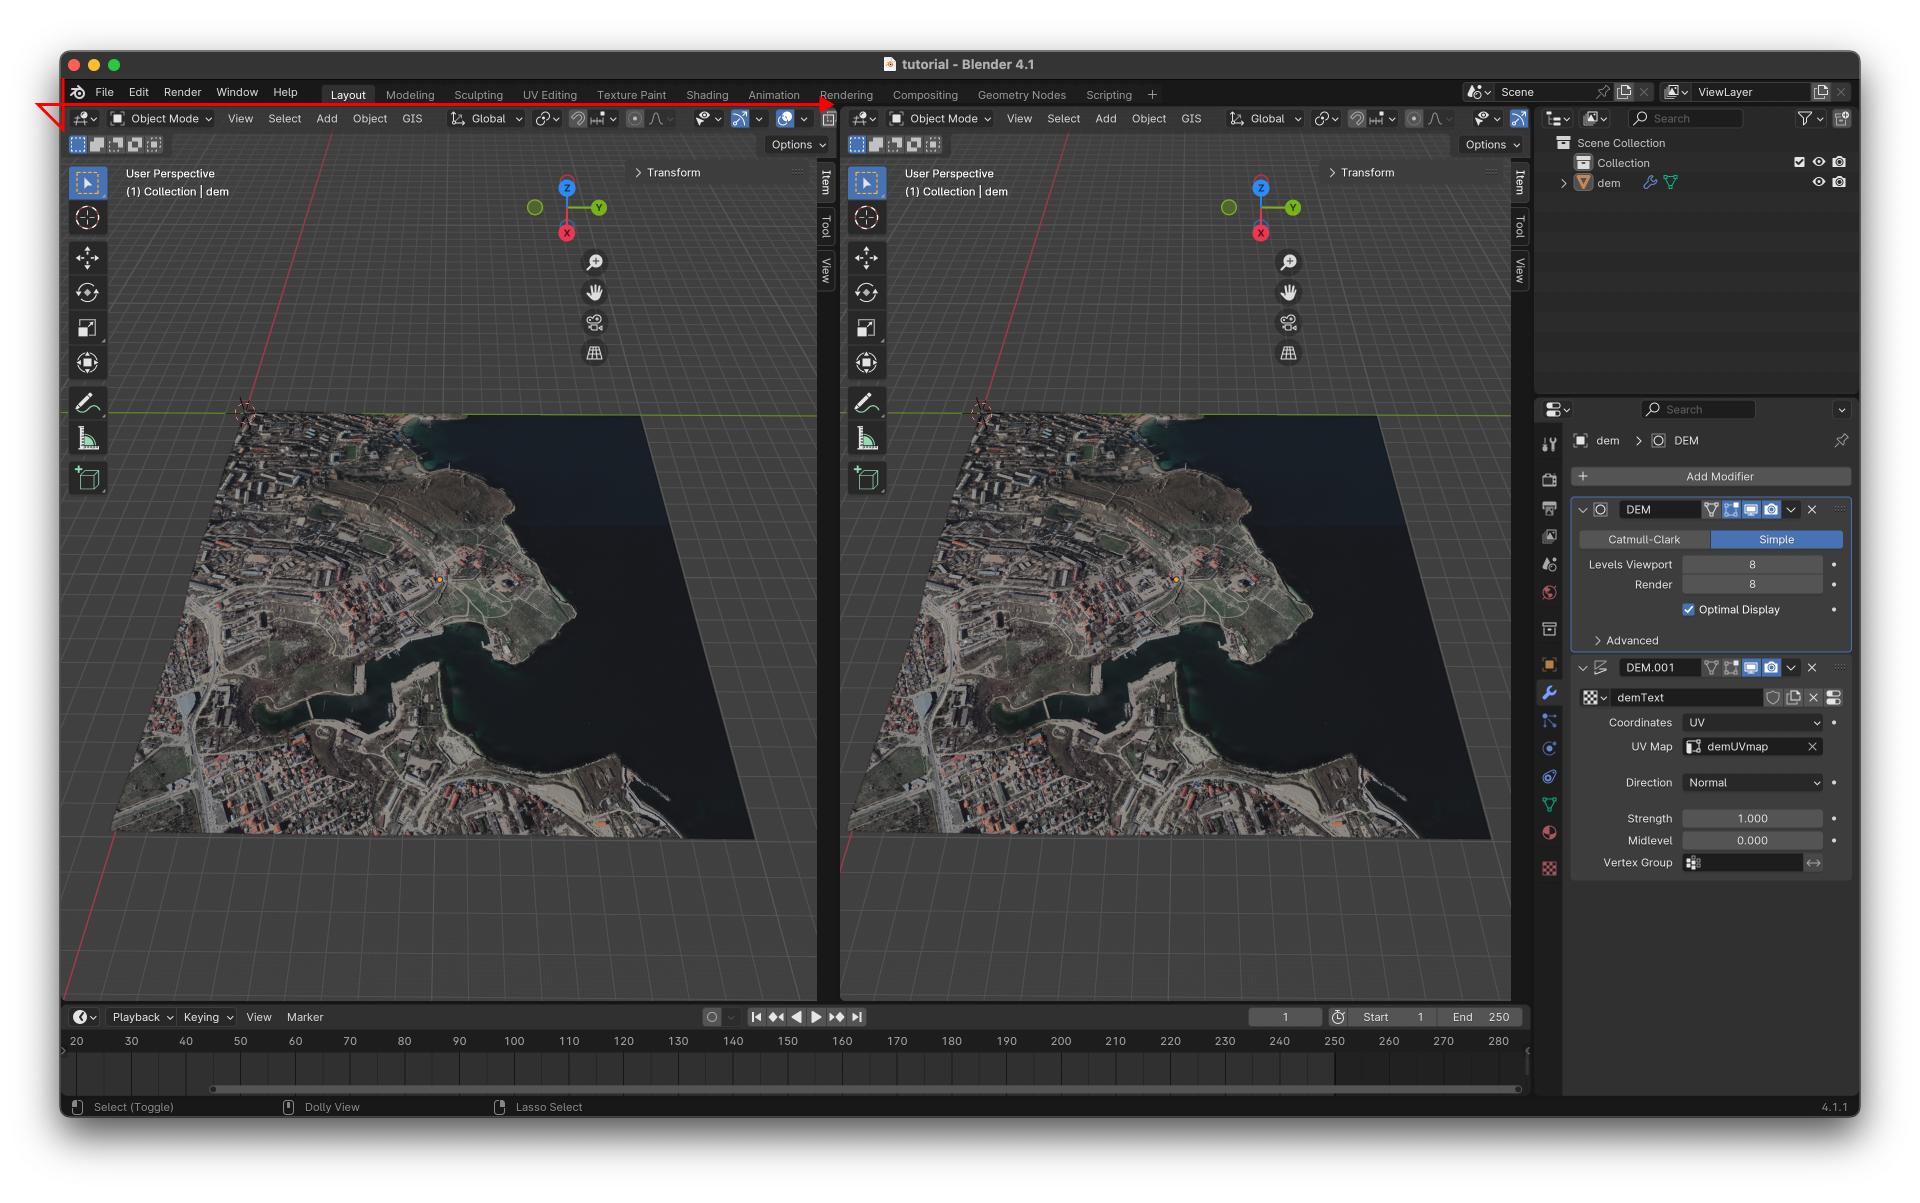Activate the Annotate tool in left viewport
Image resolution: width=1920 pixels, height=1203 pixels.
87,403
